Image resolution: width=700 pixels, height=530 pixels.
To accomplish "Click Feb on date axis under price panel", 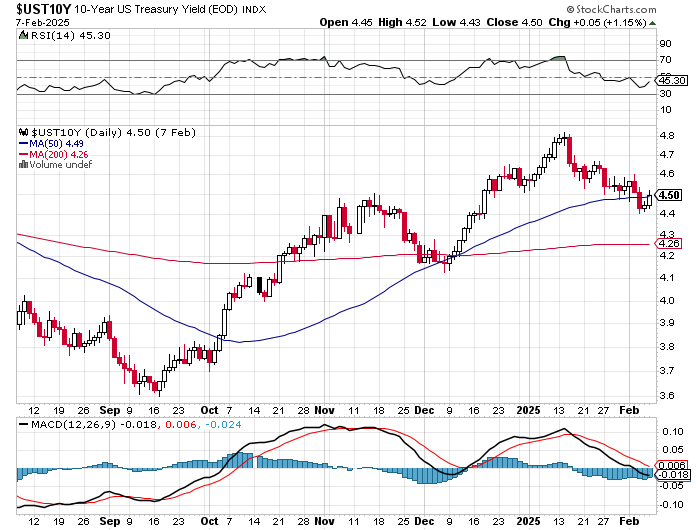I will 629,410.
